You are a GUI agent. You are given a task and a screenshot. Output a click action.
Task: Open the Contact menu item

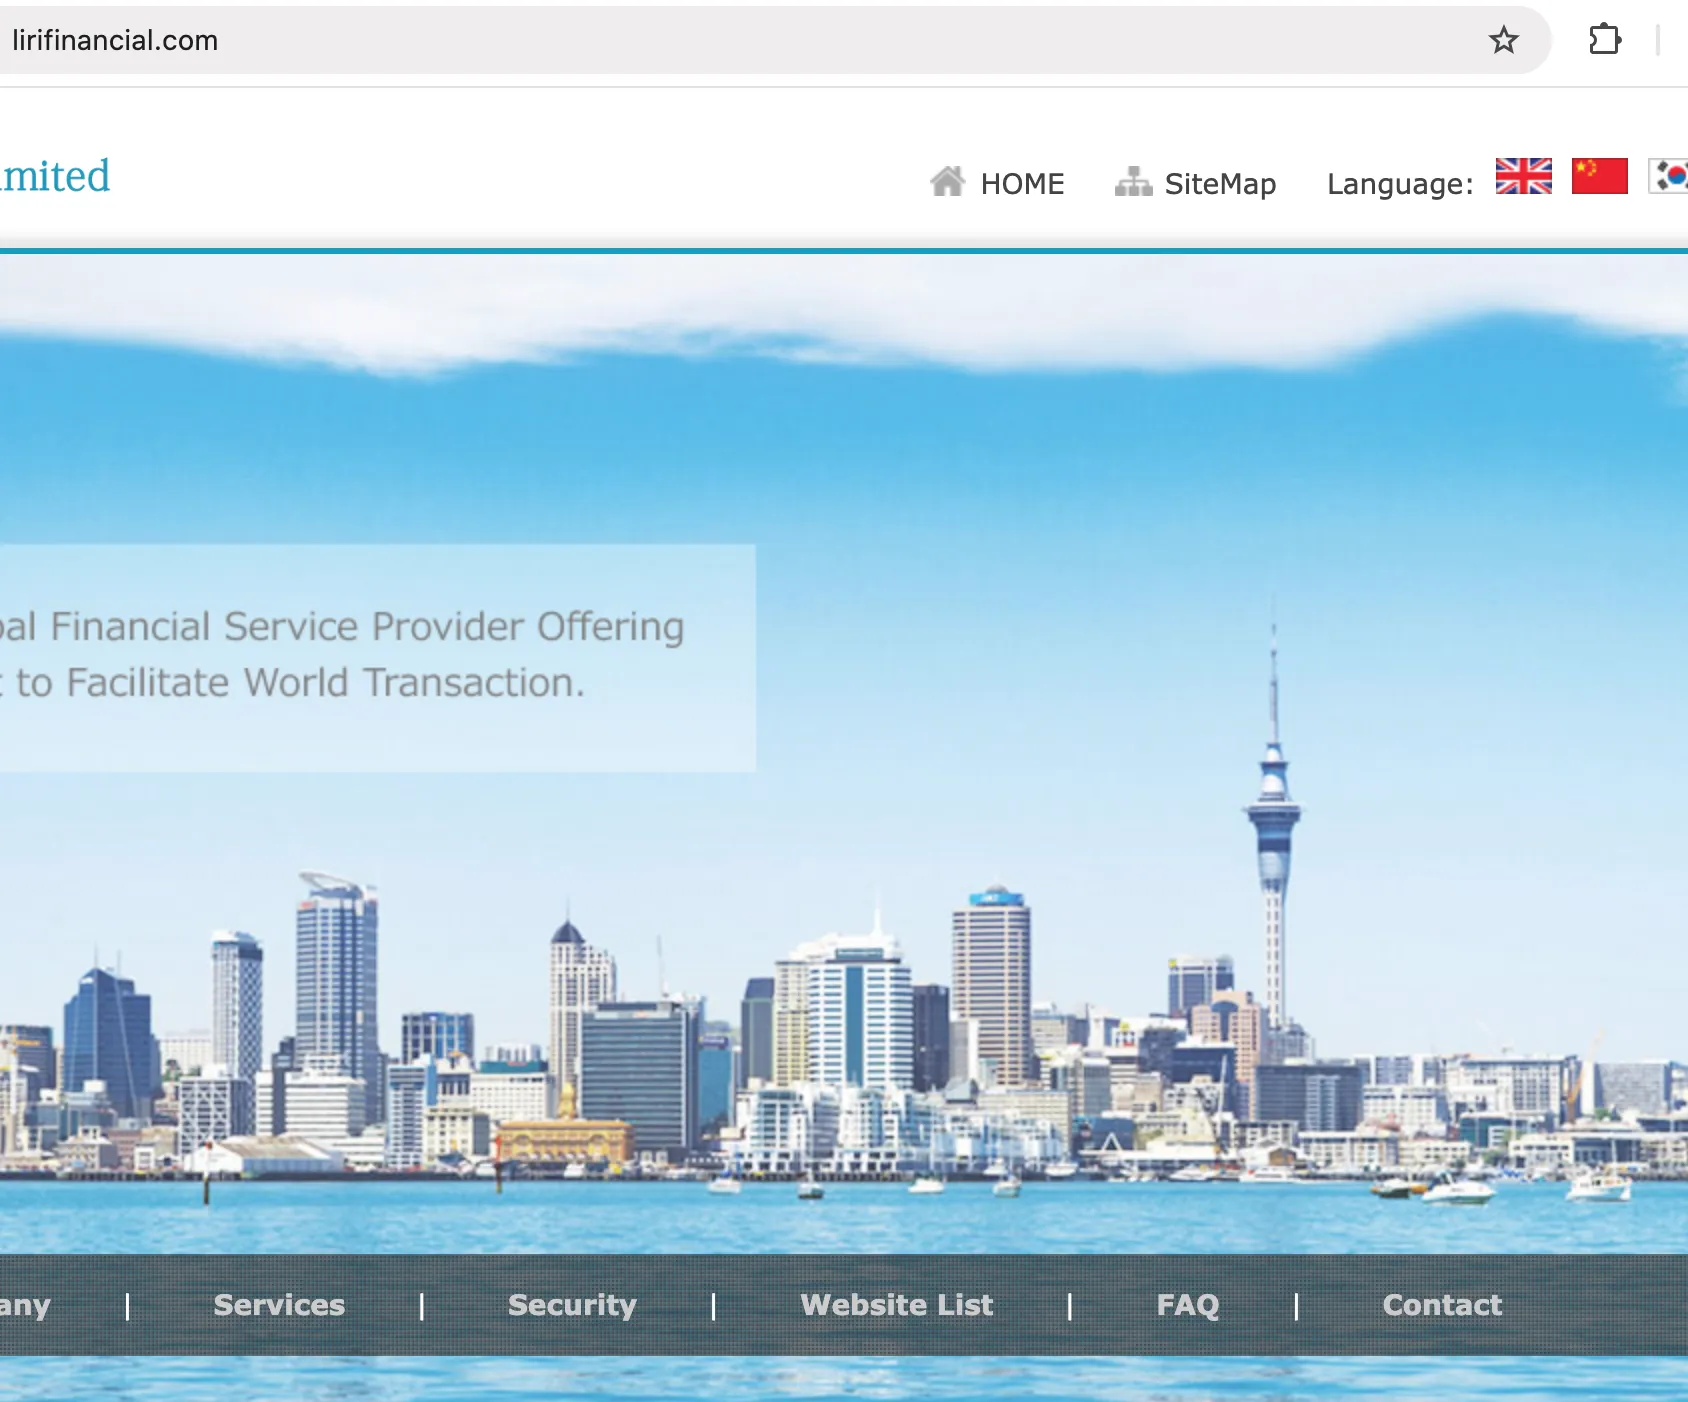[x=1442, y=1305]
